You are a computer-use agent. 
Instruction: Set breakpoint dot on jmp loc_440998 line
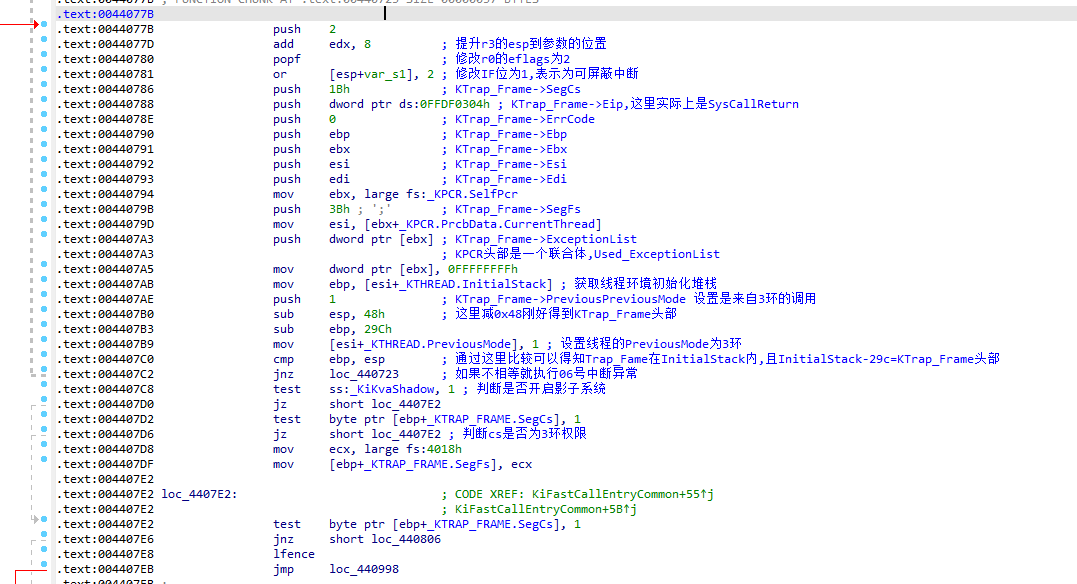click(44, 569)
